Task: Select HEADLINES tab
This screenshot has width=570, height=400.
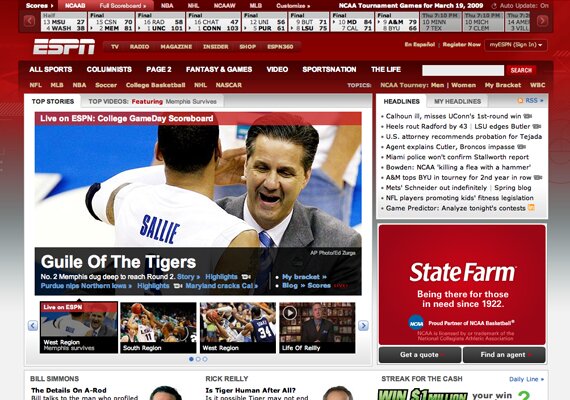Action: (x=401, y=101)
